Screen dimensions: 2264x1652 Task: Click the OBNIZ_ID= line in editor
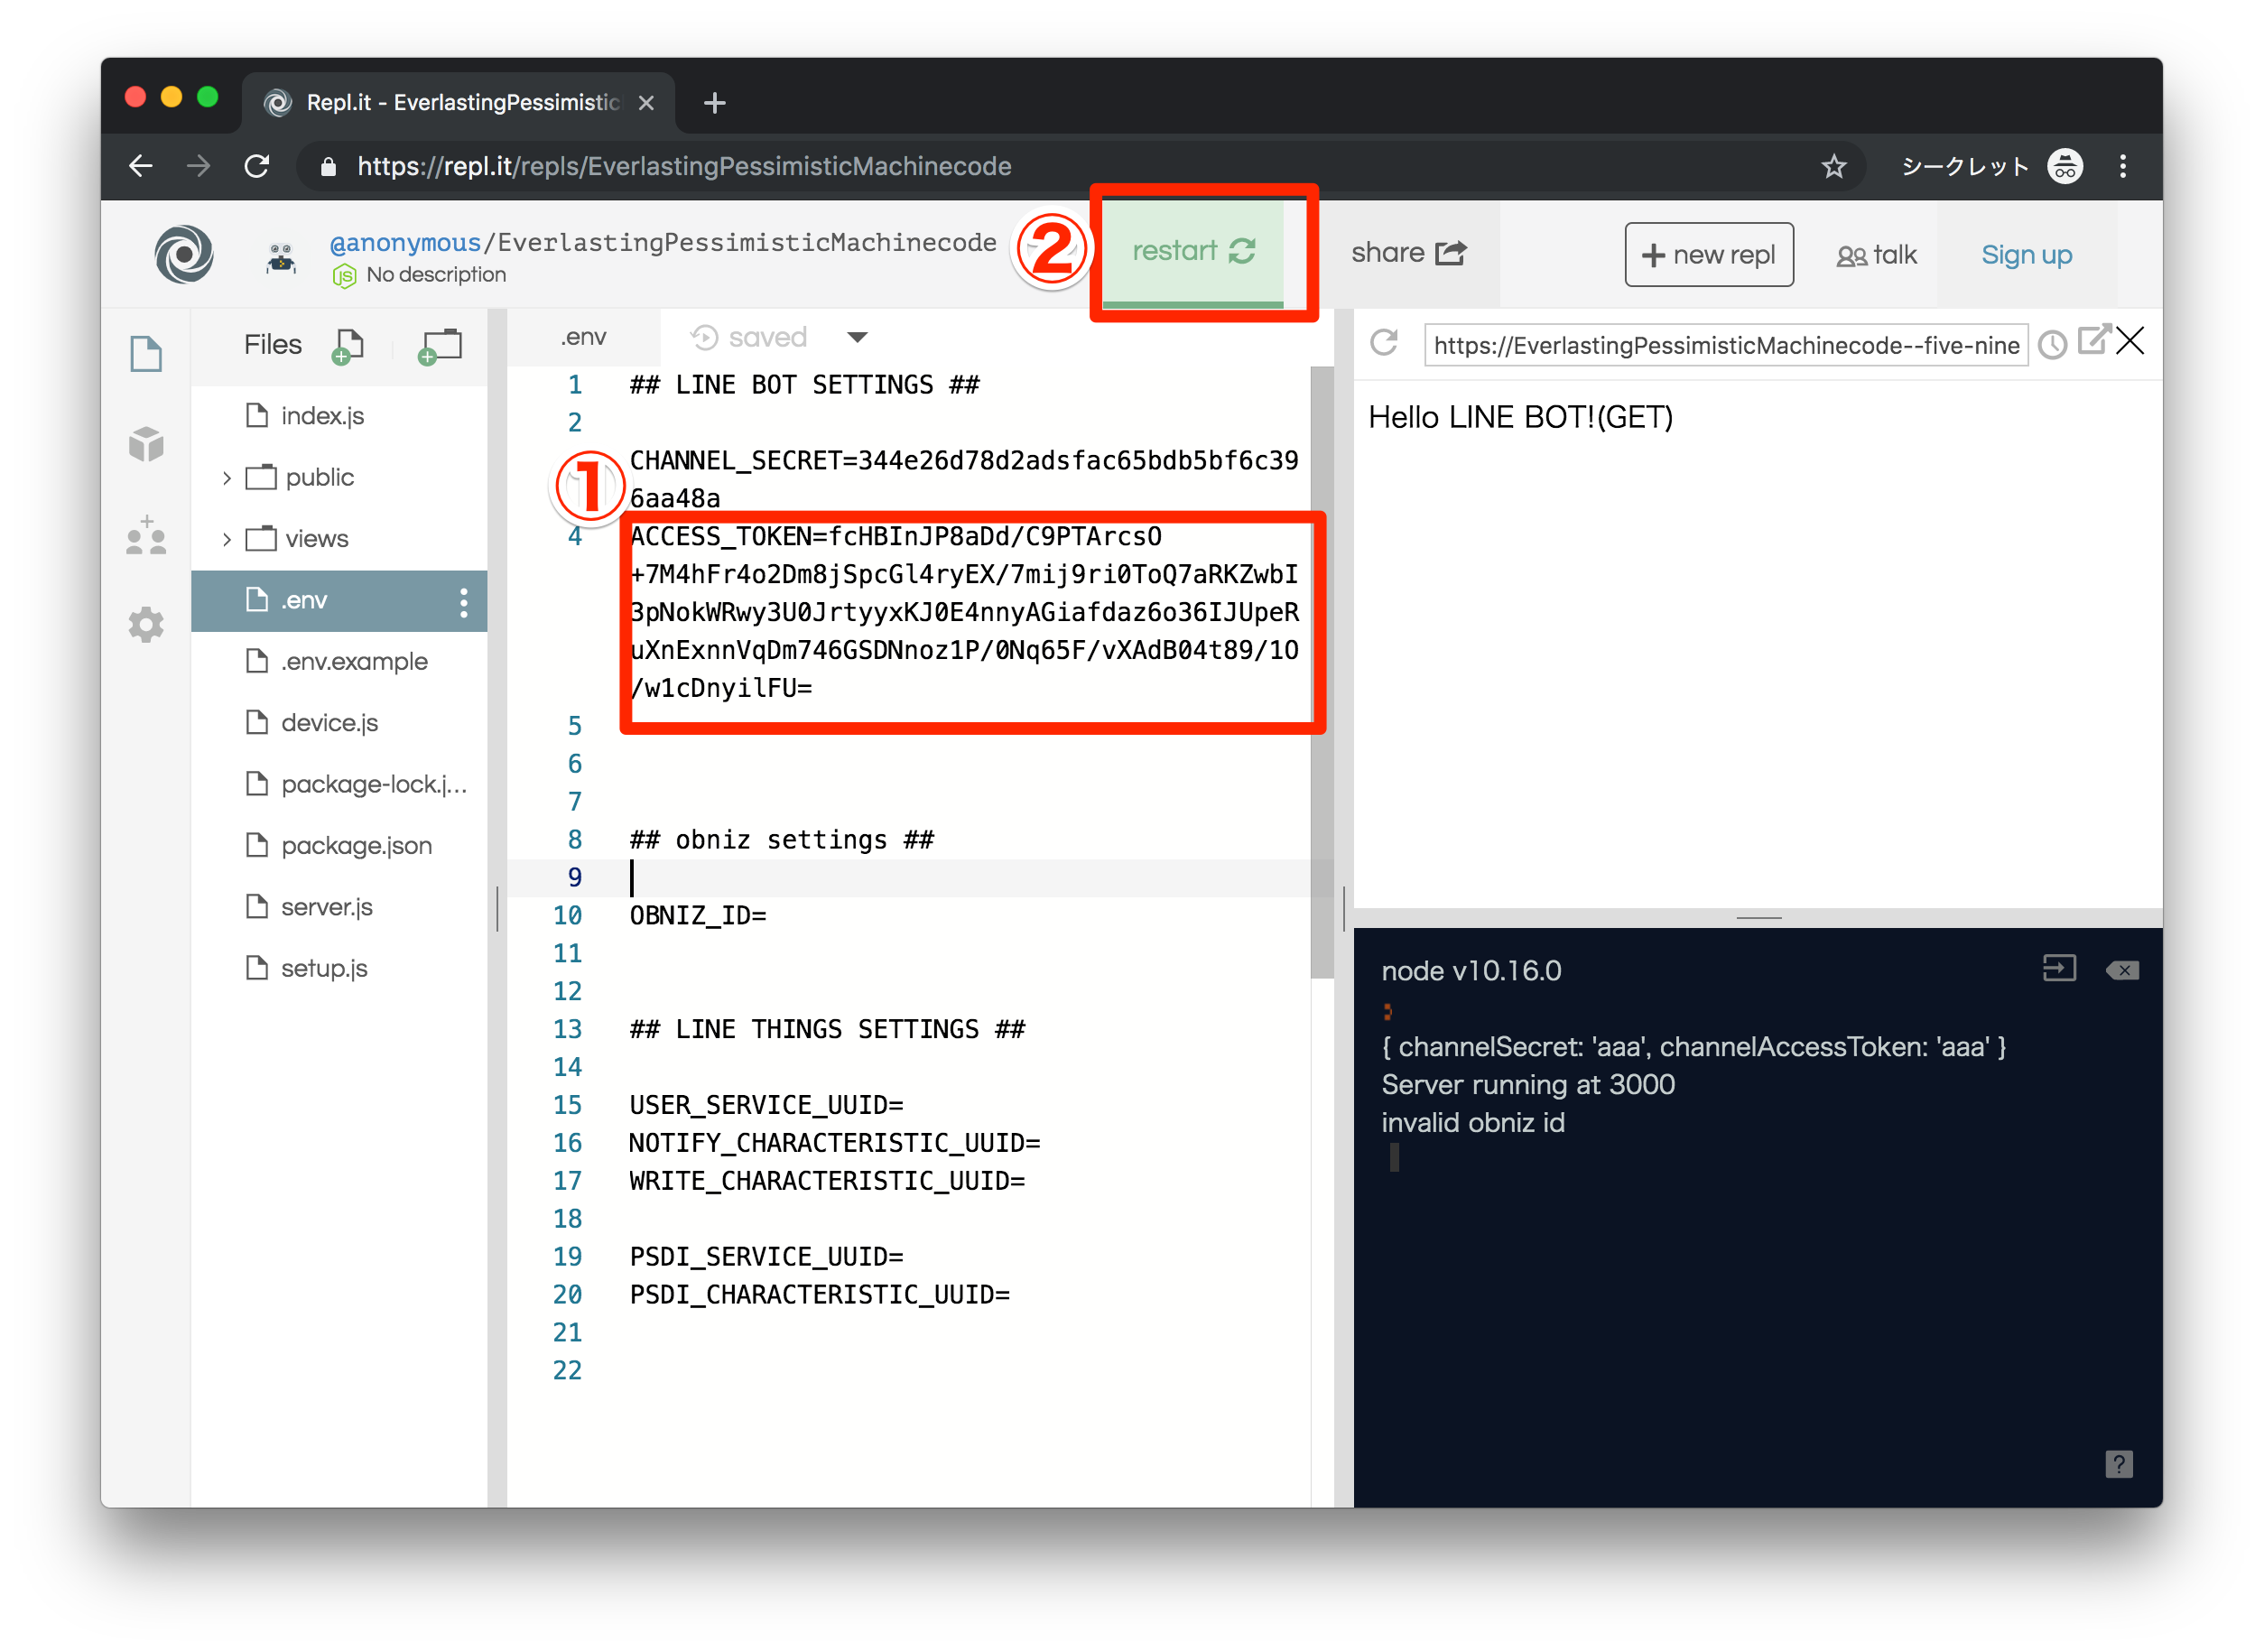[698, 916]
